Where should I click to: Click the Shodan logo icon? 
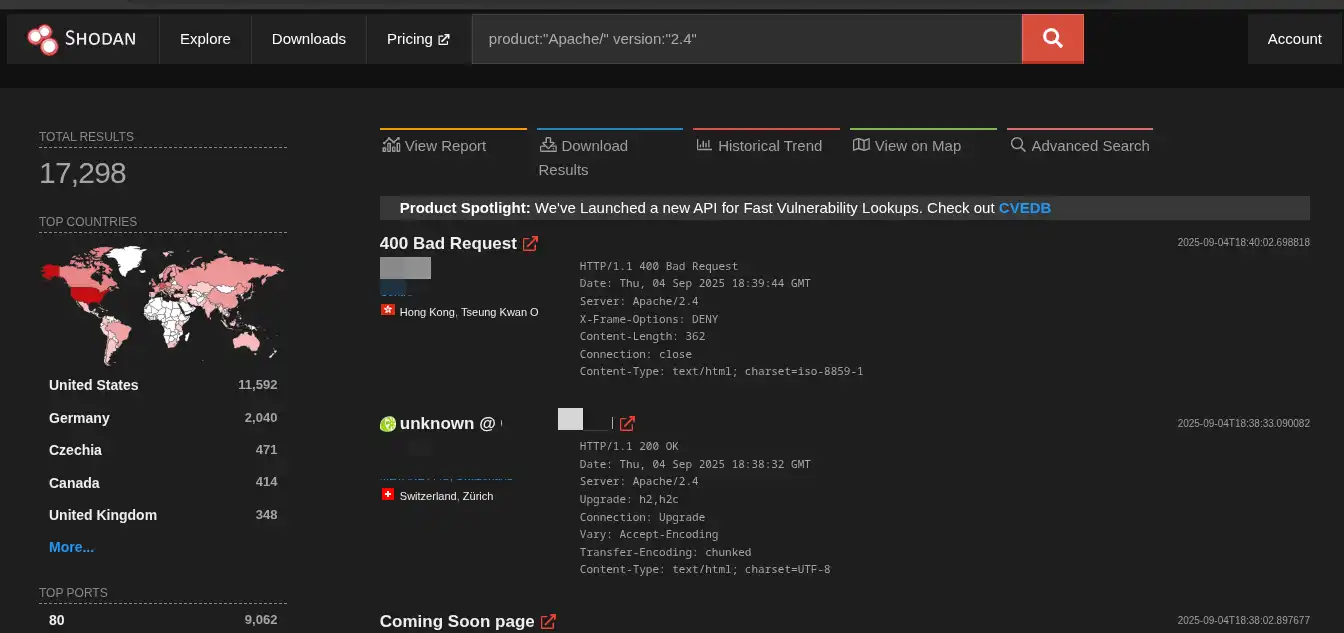[43, 39]
